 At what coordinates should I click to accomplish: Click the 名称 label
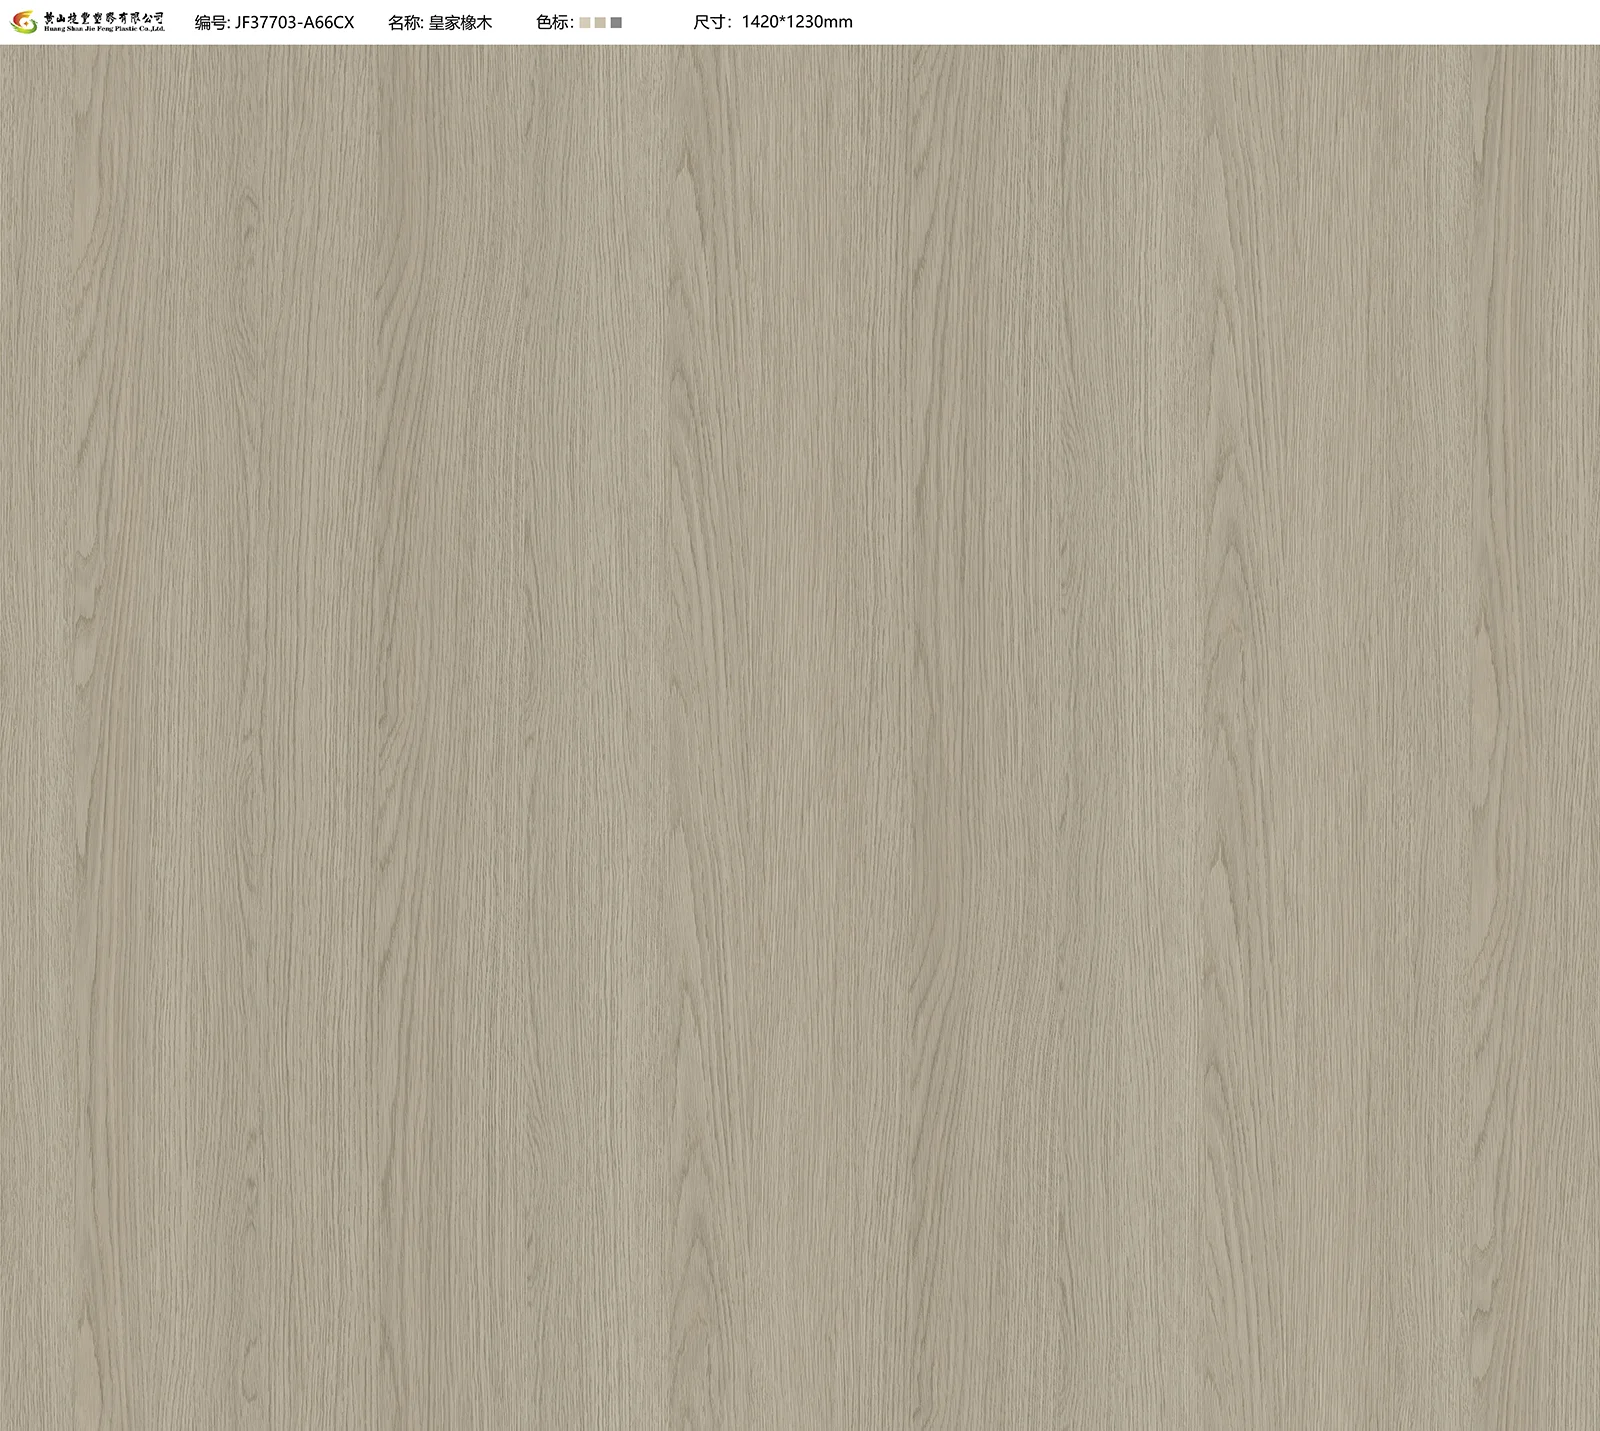404,22
